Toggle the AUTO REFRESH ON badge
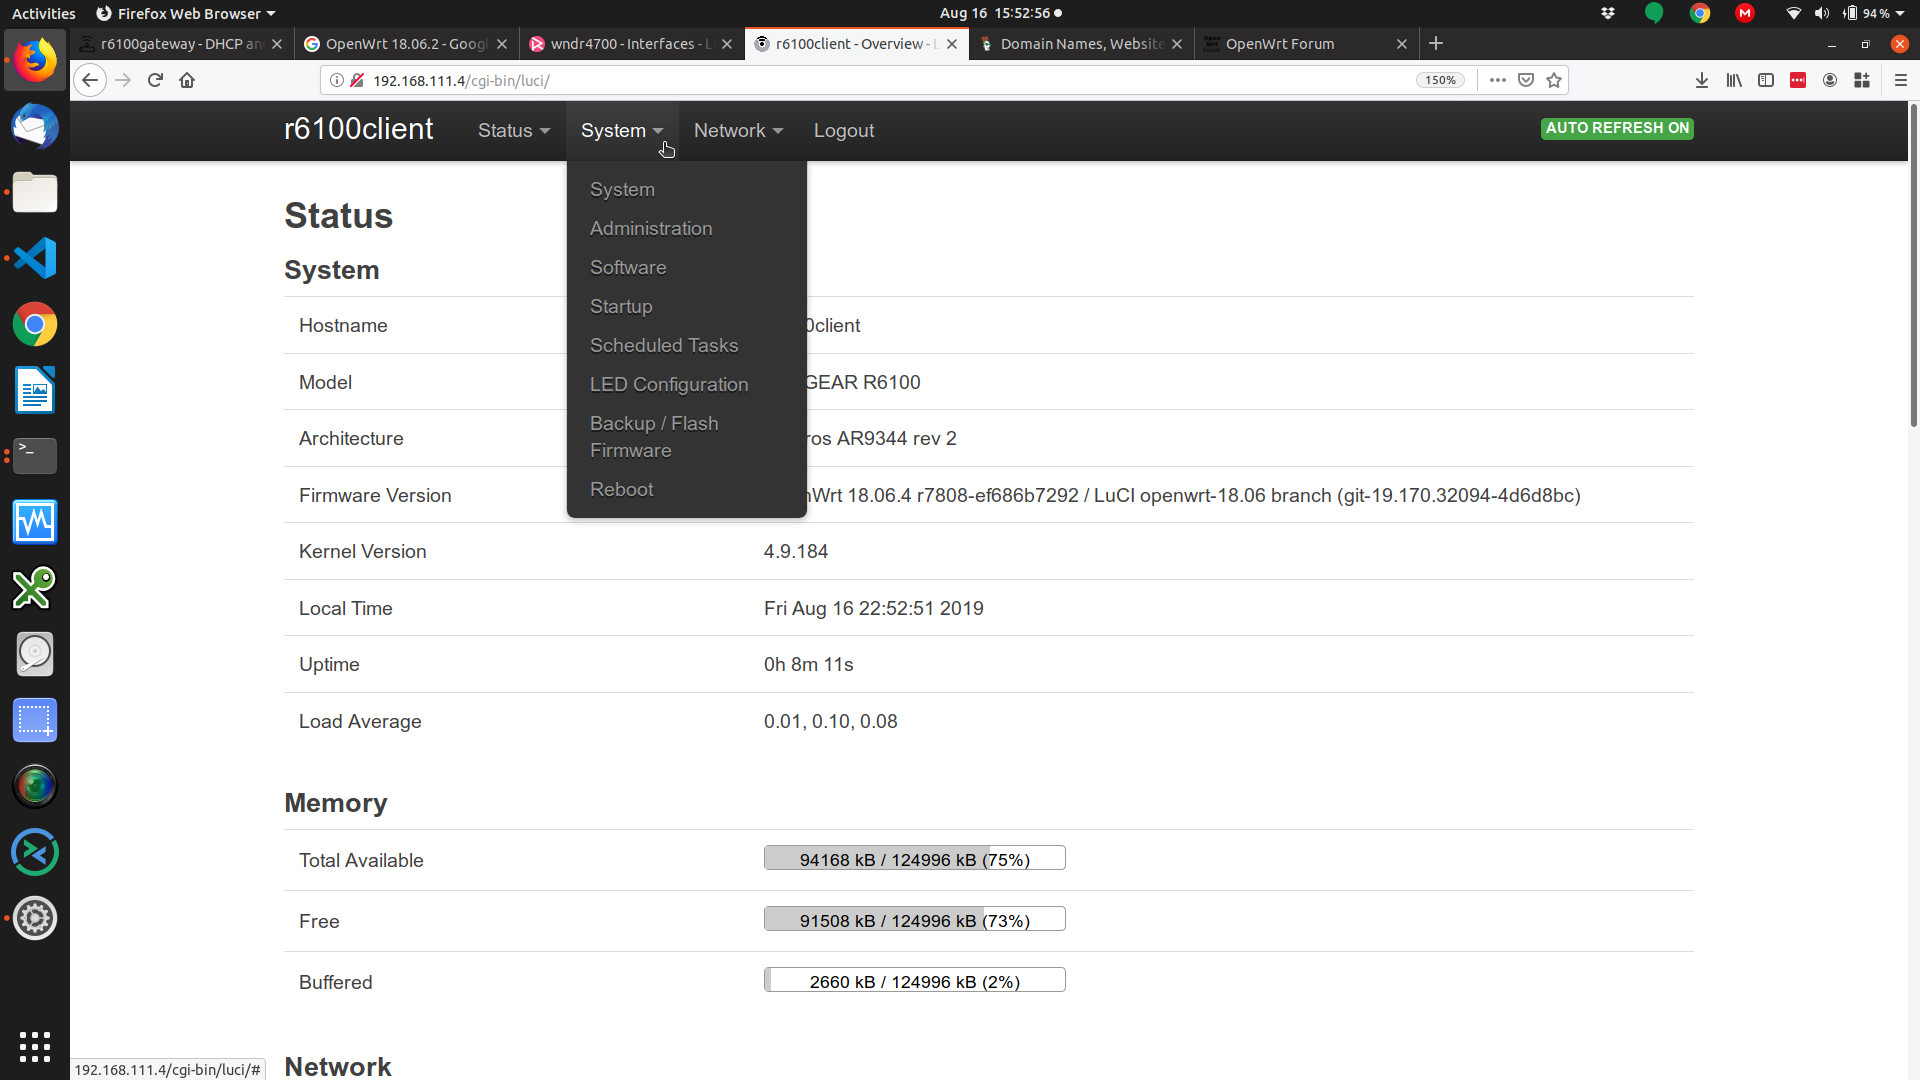Screen dimensions: 1920x1080 coord(1617,128)
